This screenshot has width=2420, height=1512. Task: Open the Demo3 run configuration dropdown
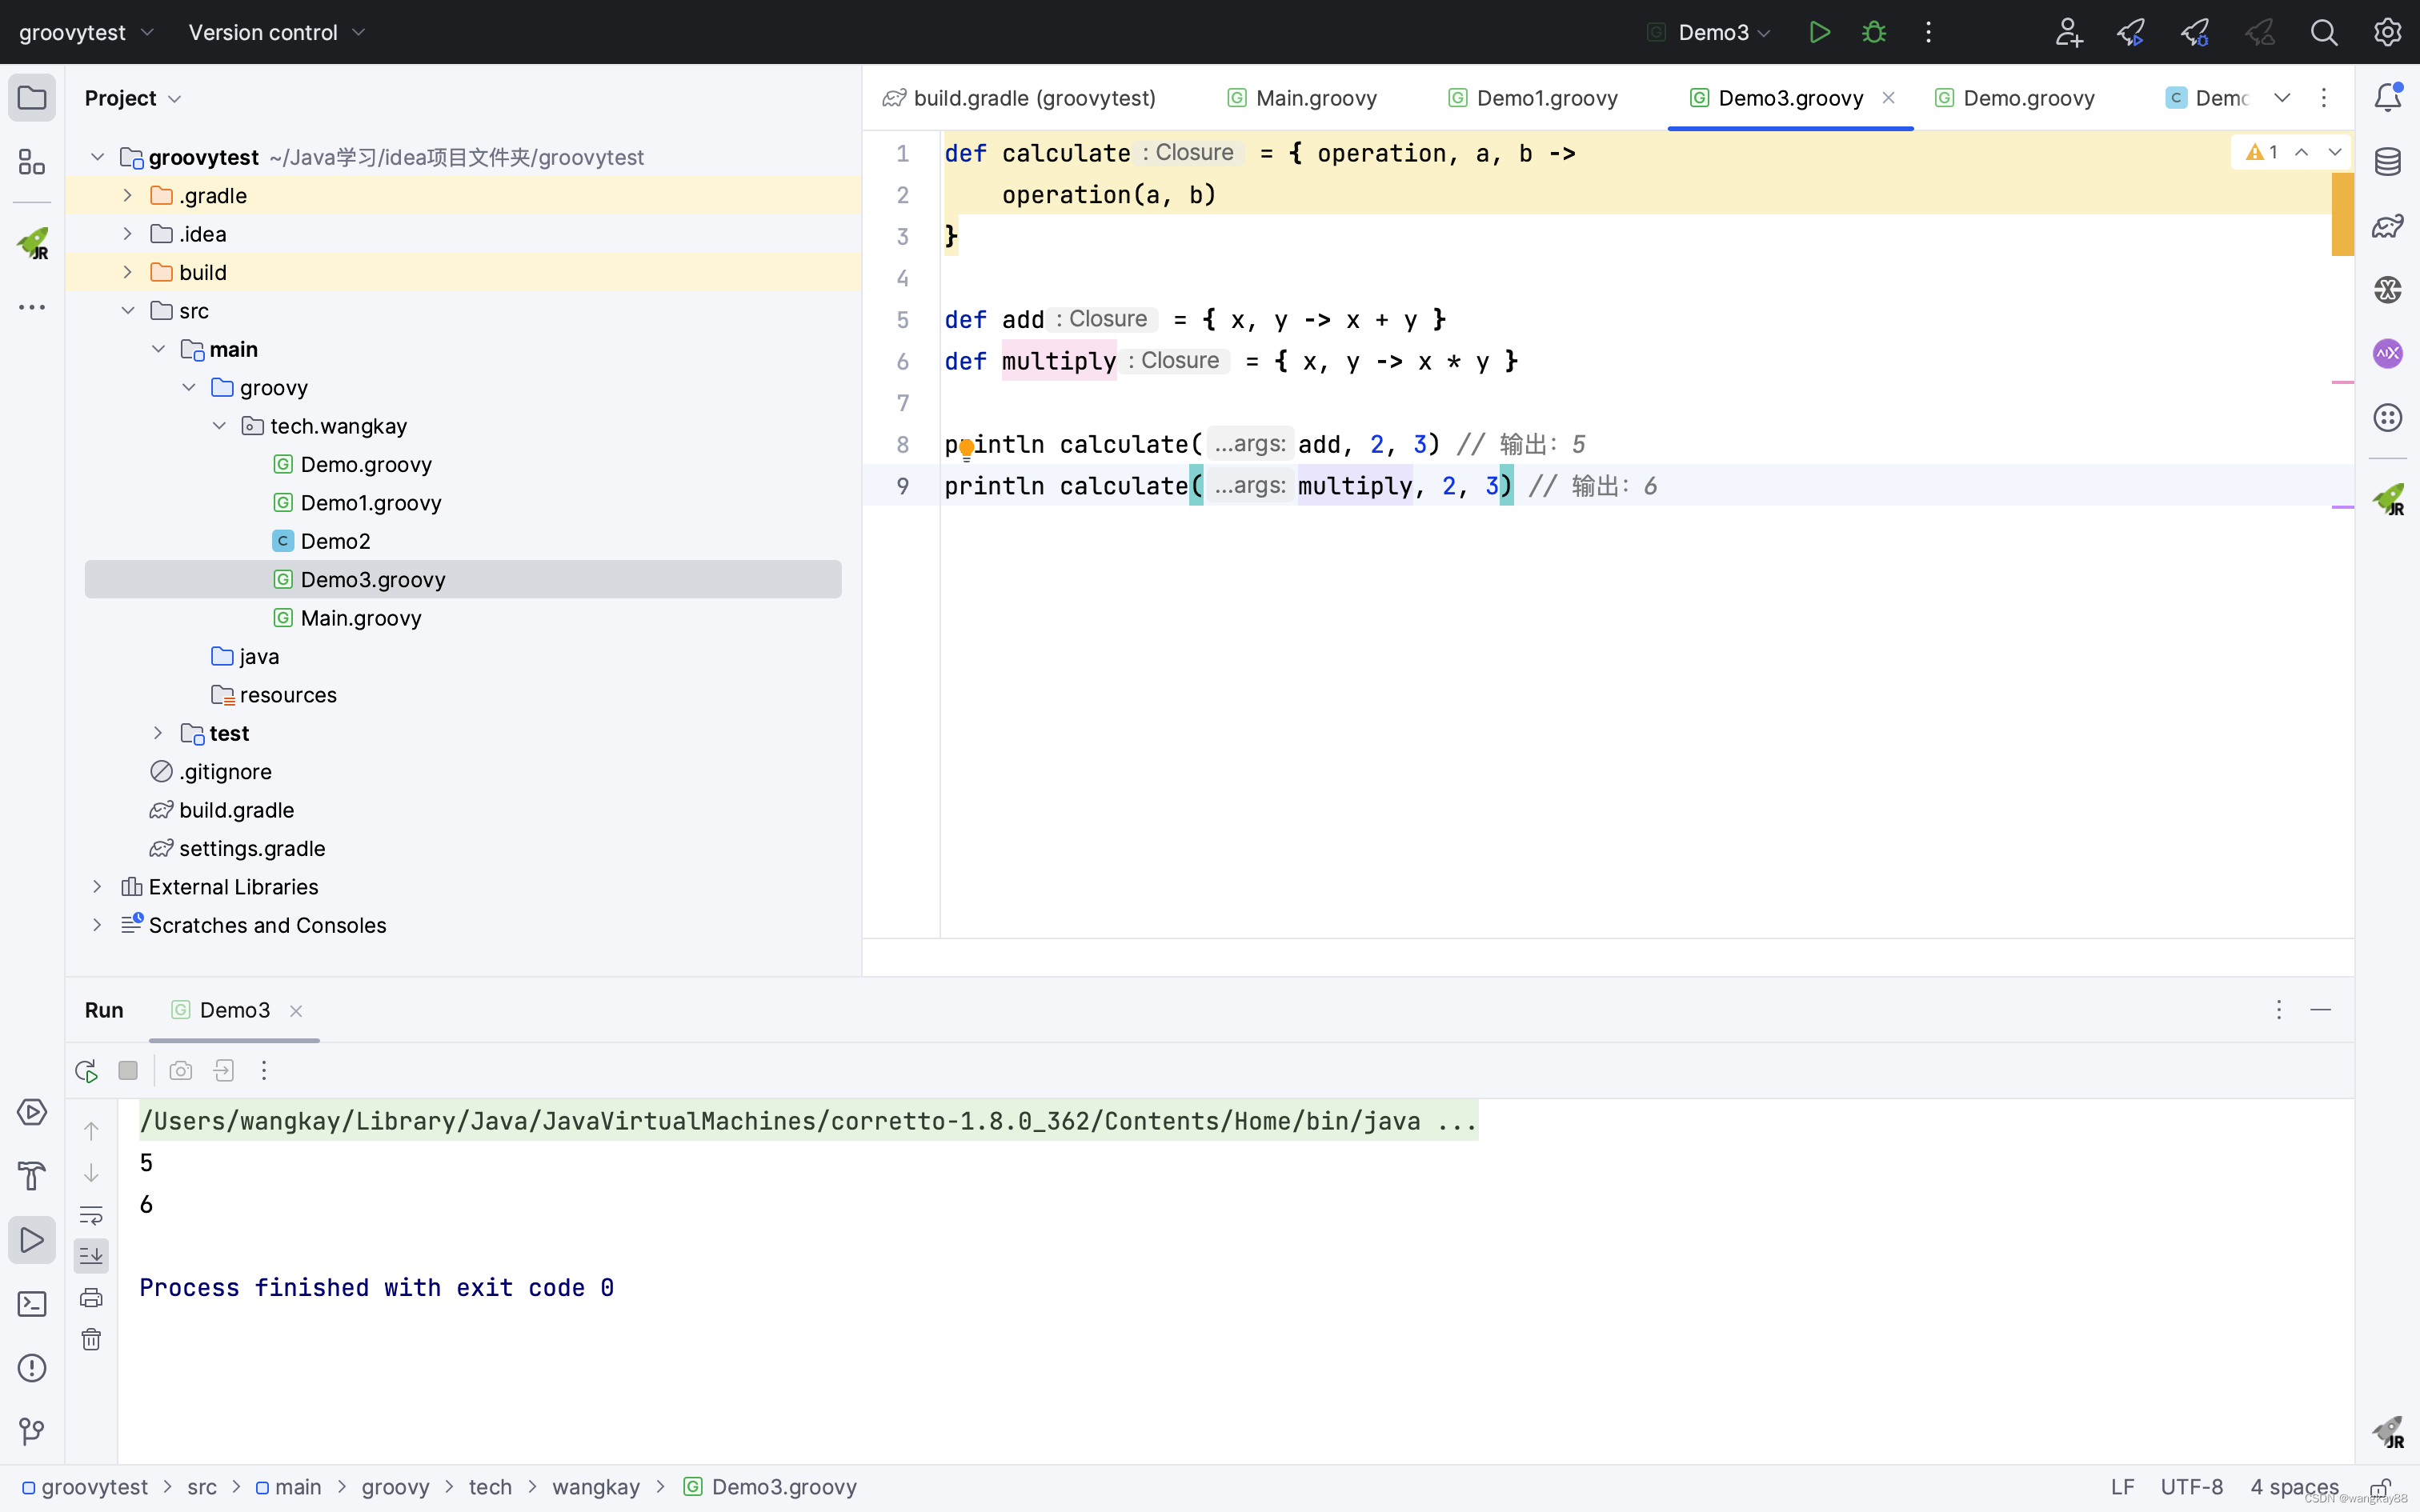click(x=1712, y=32)
